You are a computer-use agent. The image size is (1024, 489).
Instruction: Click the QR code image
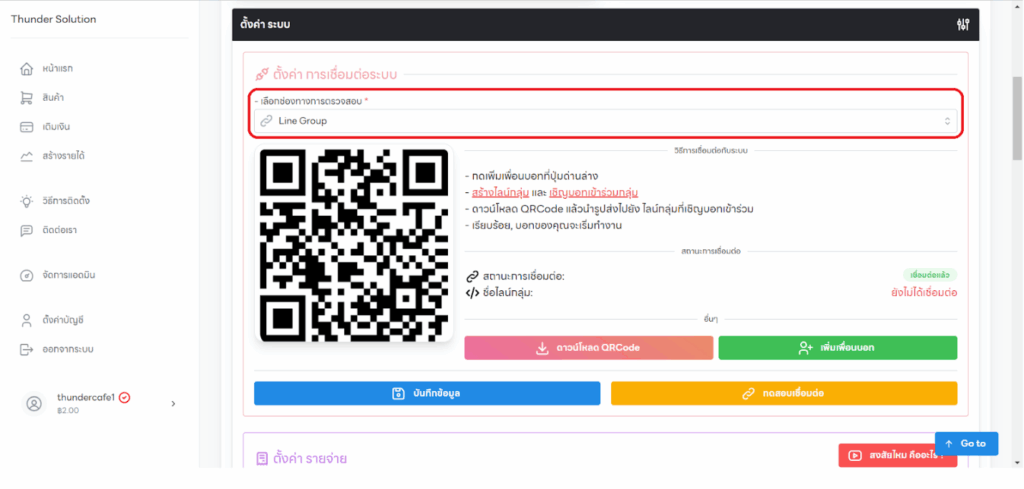(x=354, y=245)
